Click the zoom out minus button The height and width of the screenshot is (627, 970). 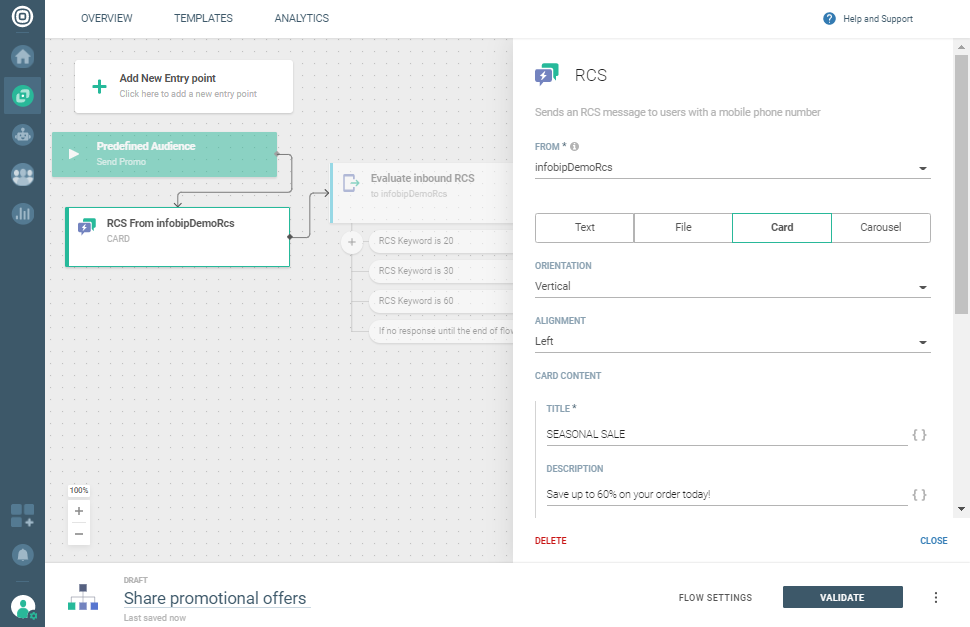(79, 534)
